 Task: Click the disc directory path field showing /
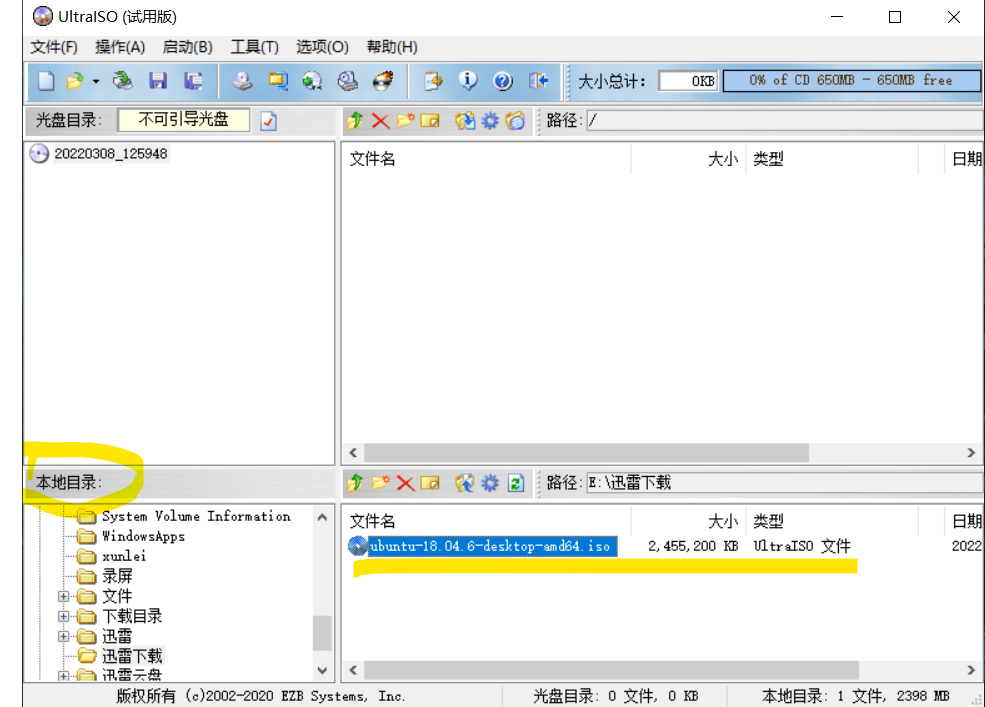[x=785, y=120]
